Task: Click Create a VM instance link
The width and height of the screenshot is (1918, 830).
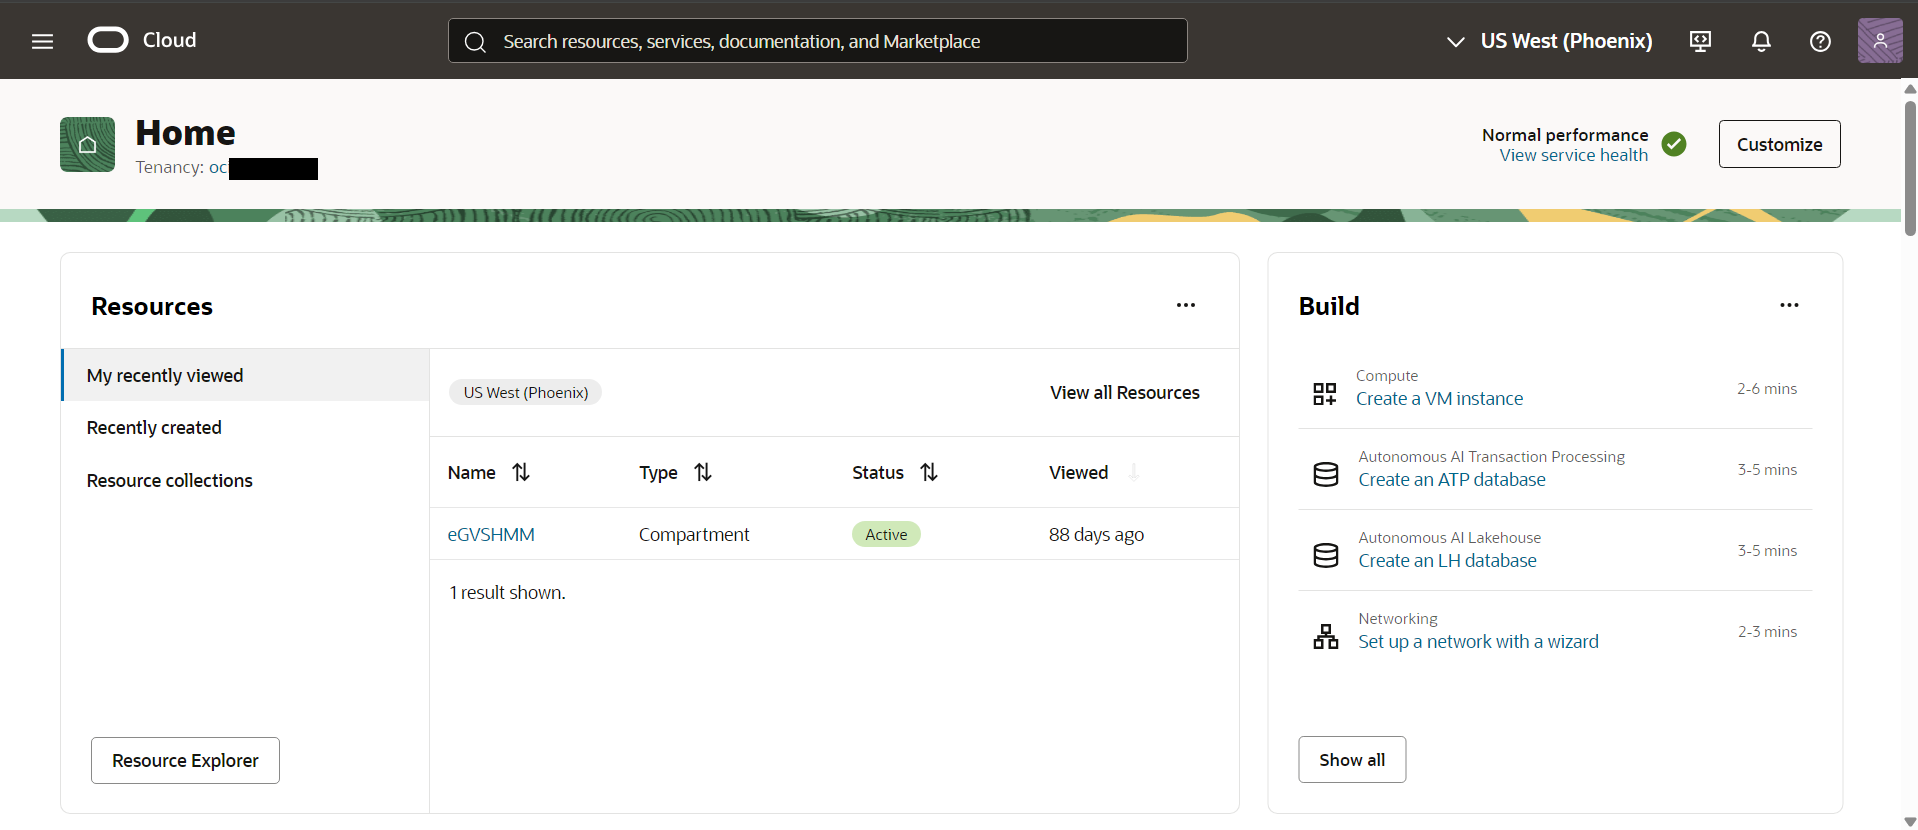Action: coord(1439,399)
